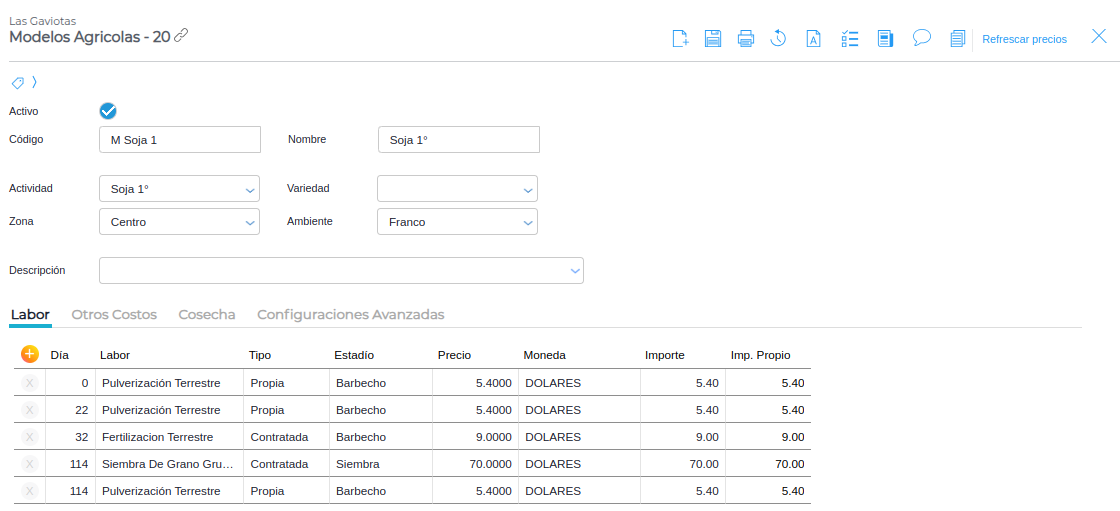Click the copy documents icon
Screen dimensions: 1120x511
coord(957,39)
